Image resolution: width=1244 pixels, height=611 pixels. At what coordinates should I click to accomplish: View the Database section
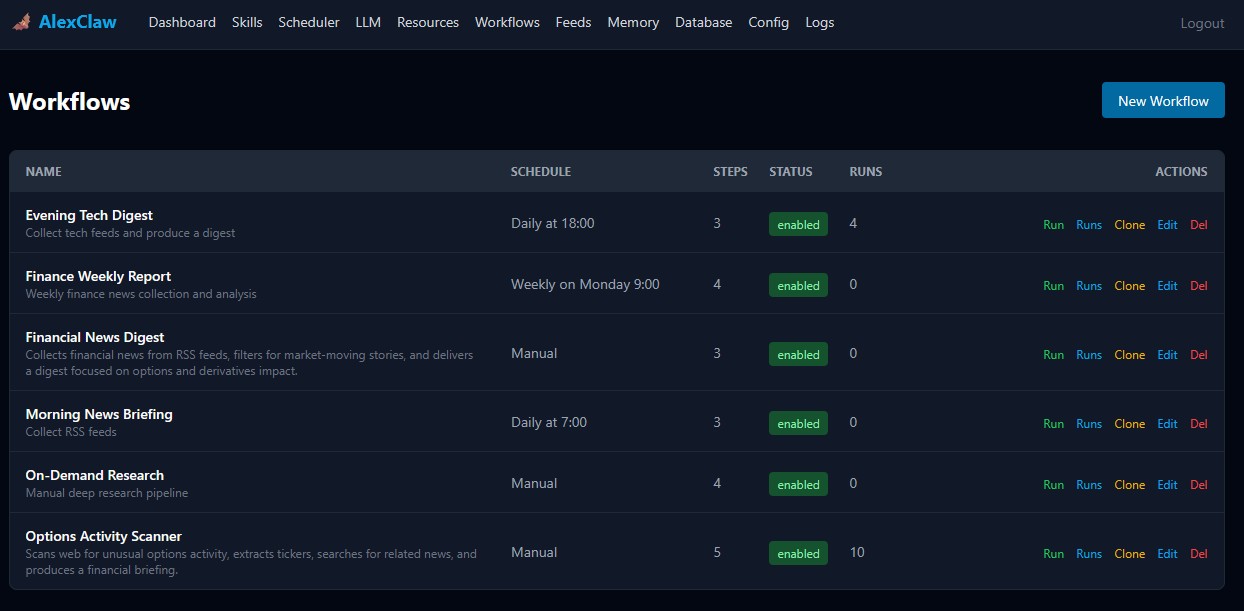coord(703,22)
